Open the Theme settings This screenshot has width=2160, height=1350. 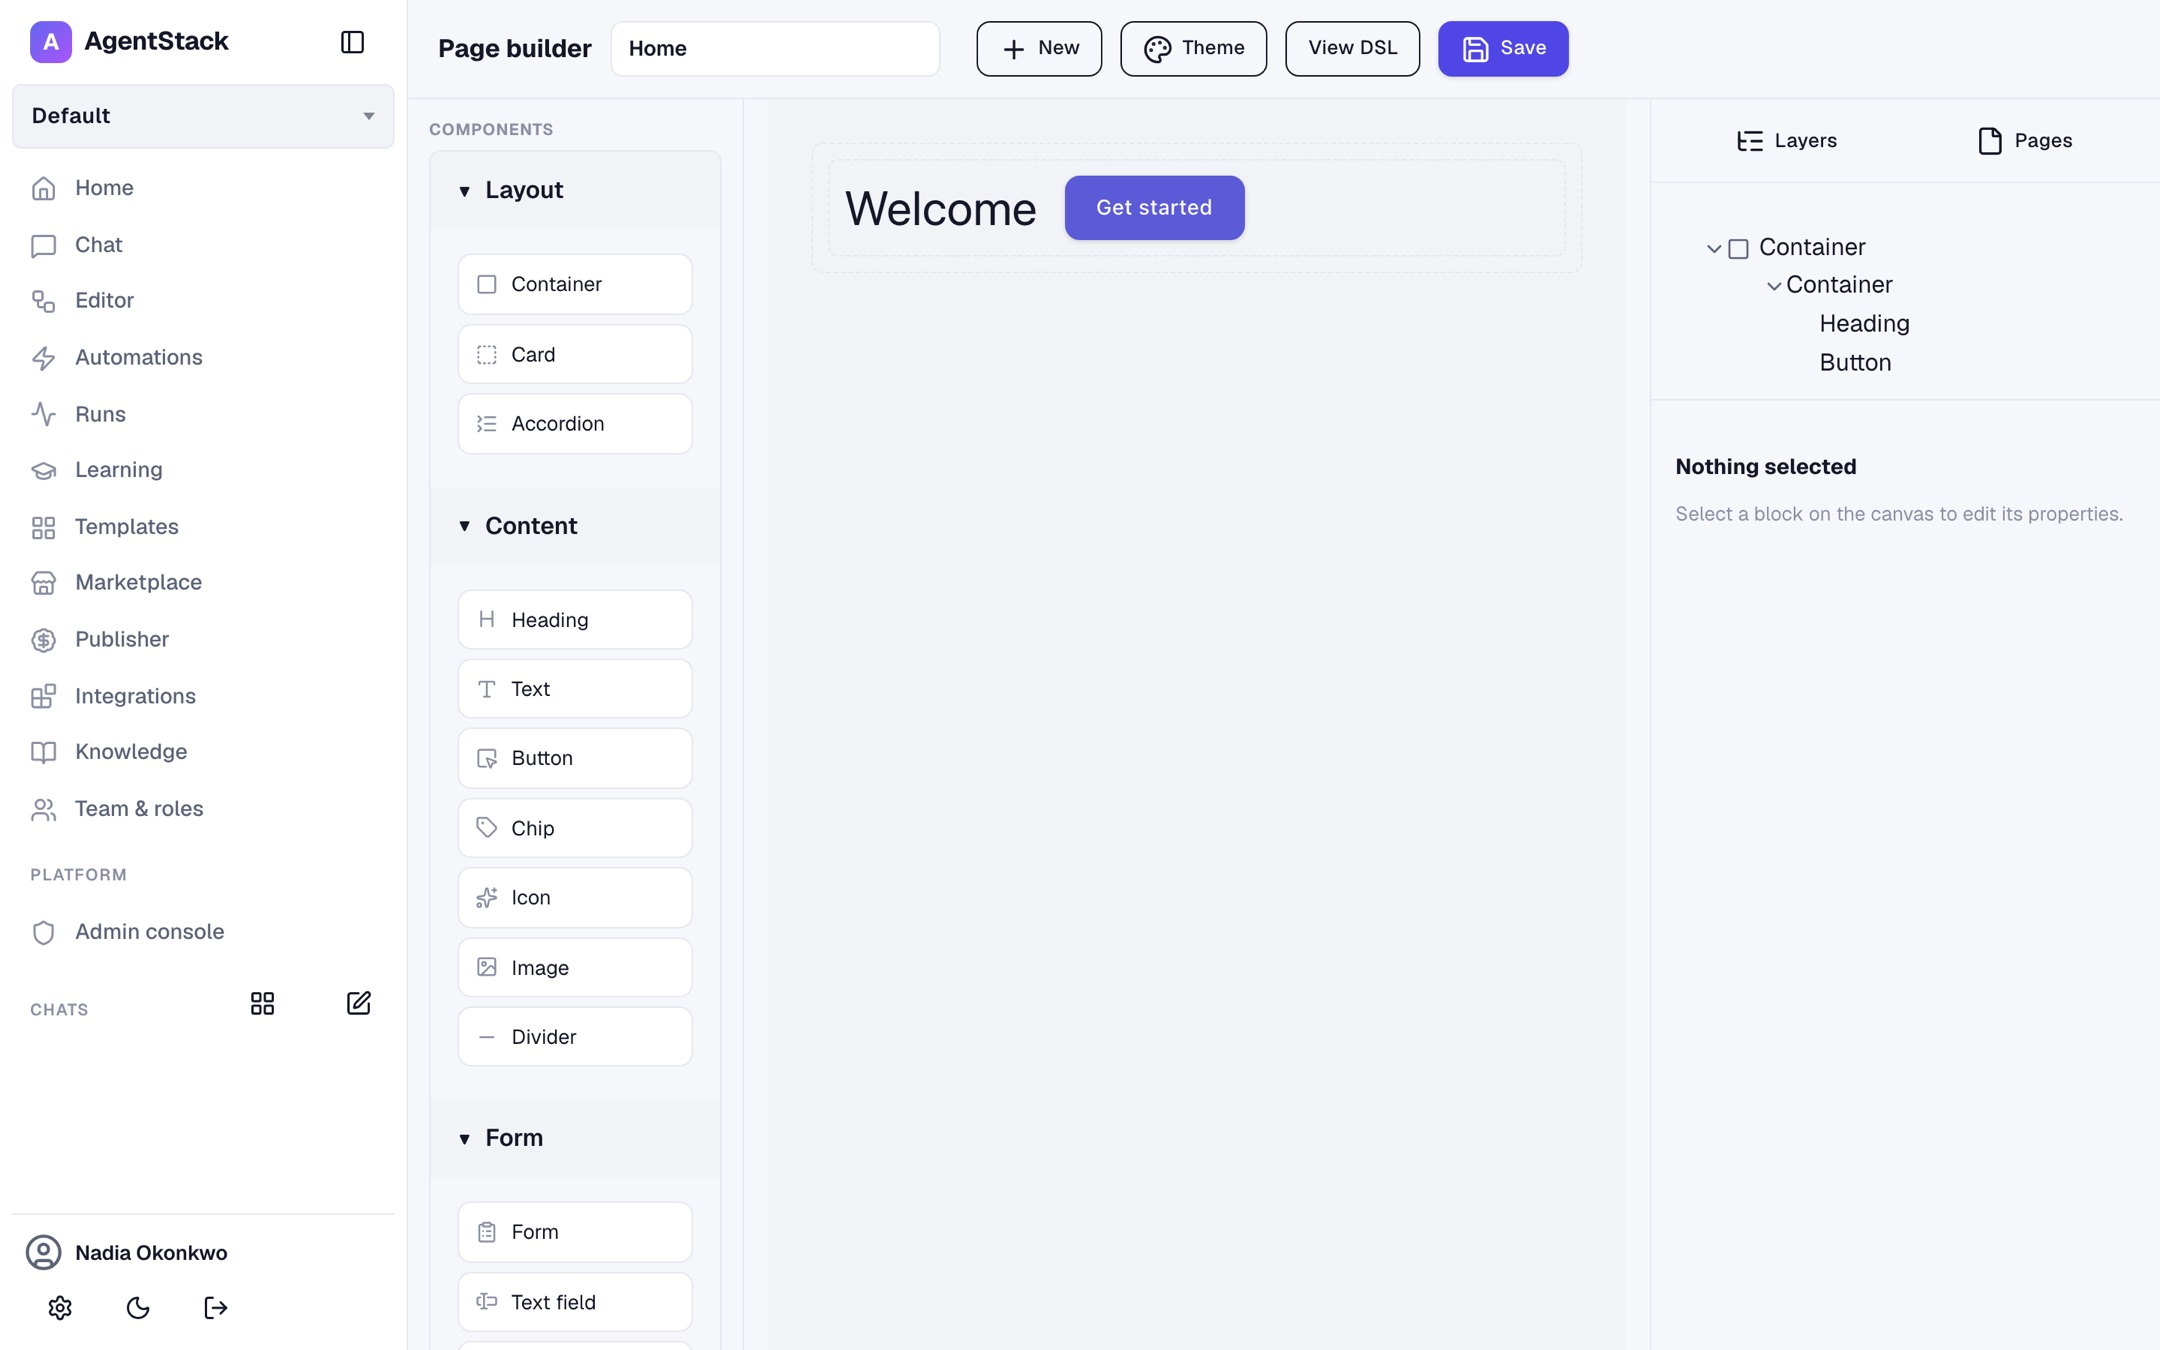click(1193, 48)
